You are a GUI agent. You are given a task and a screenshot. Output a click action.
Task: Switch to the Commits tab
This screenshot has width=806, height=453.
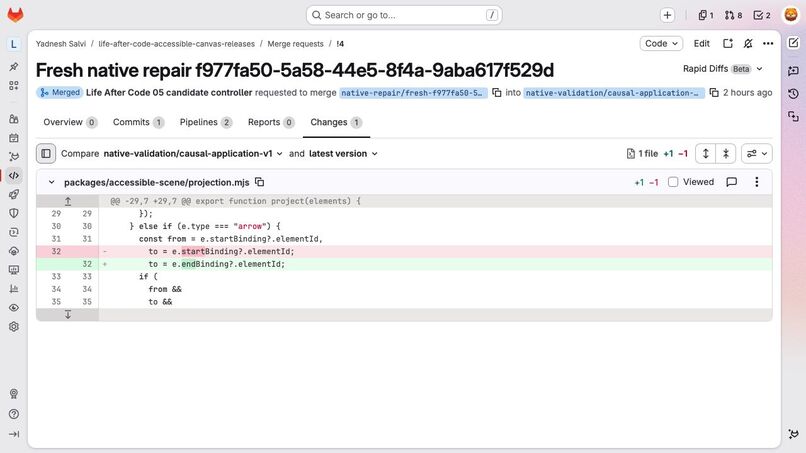click(x=138, y=122)
